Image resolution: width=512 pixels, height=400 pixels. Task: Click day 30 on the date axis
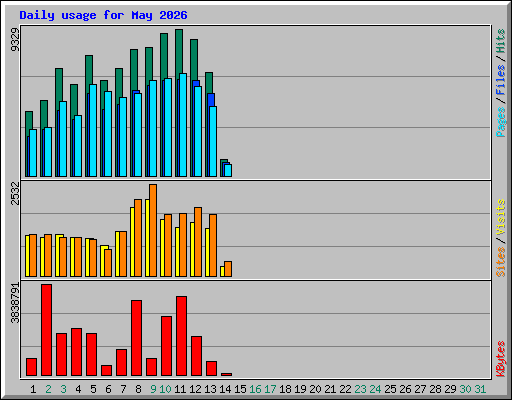(465, 389)
